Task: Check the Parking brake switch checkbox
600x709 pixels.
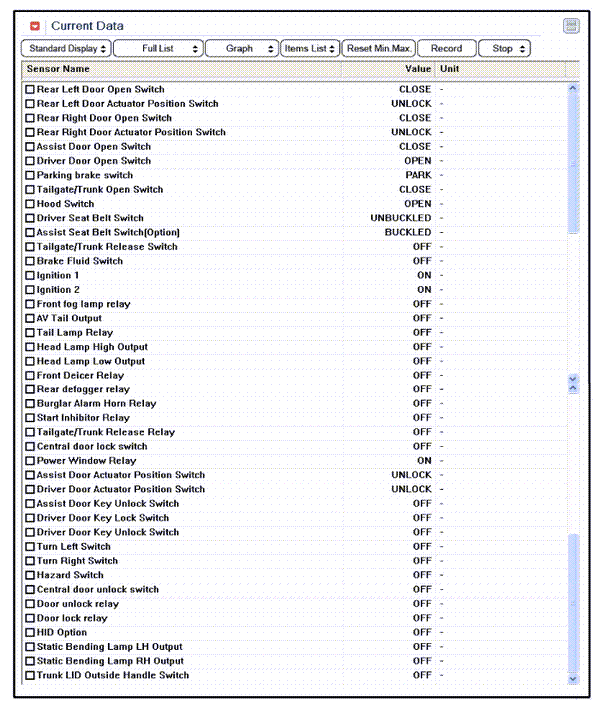Action: tap(29, 175)
